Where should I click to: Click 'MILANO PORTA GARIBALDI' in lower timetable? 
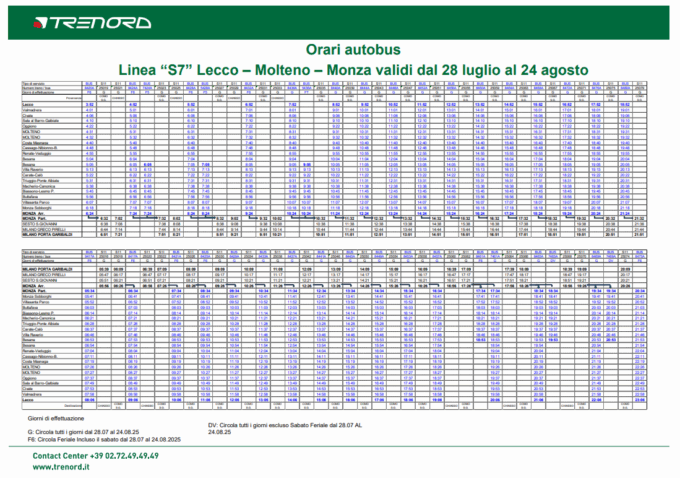46,269
